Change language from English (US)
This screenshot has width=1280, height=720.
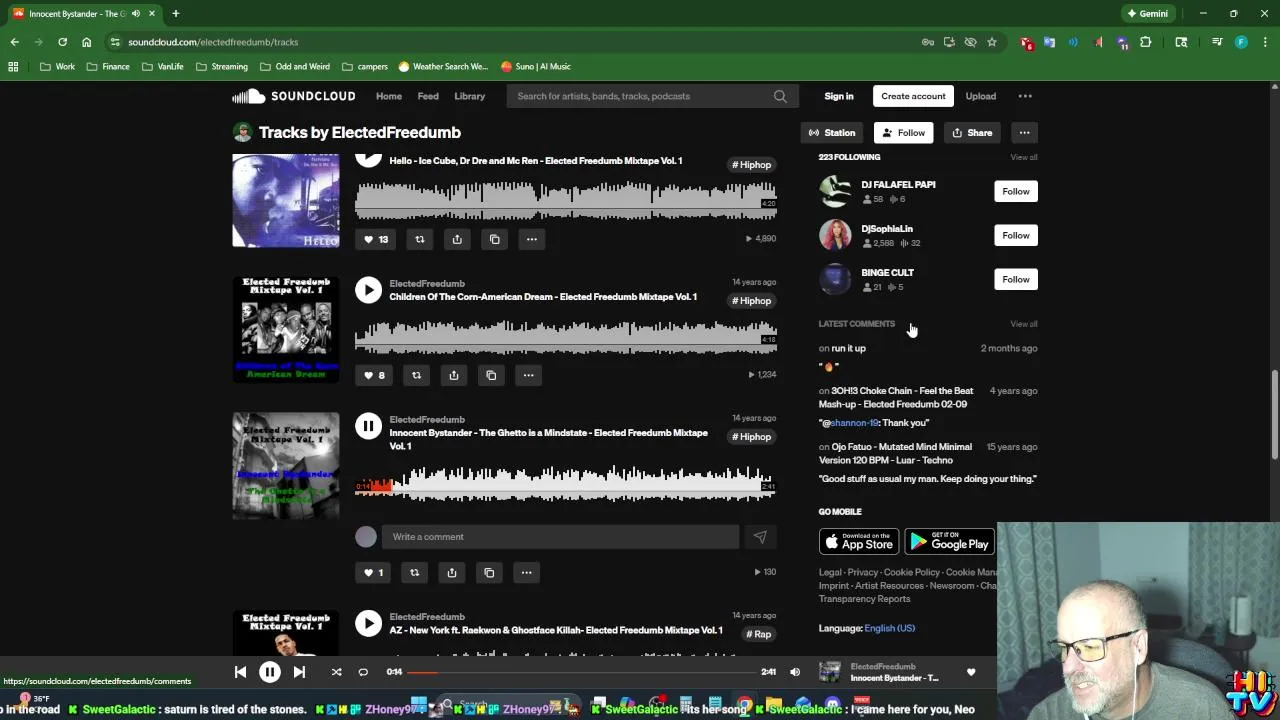[x=889, y=628]
